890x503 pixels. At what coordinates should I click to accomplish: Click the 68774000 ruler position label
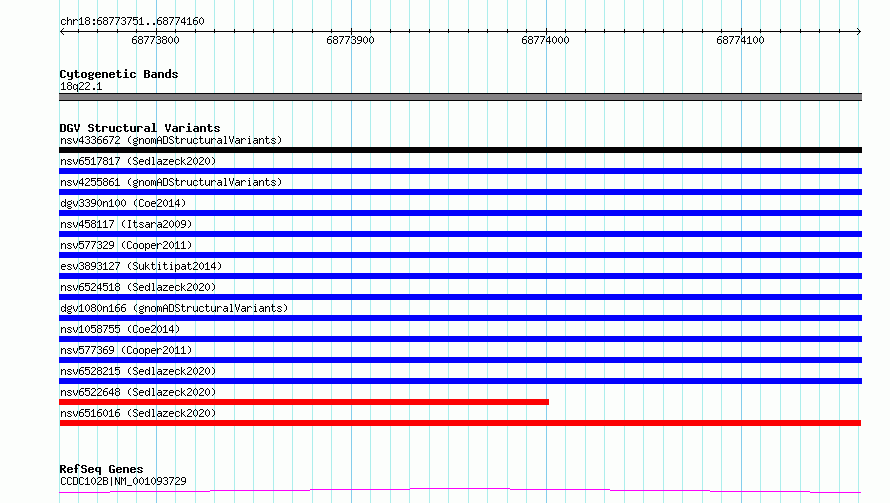545,40
